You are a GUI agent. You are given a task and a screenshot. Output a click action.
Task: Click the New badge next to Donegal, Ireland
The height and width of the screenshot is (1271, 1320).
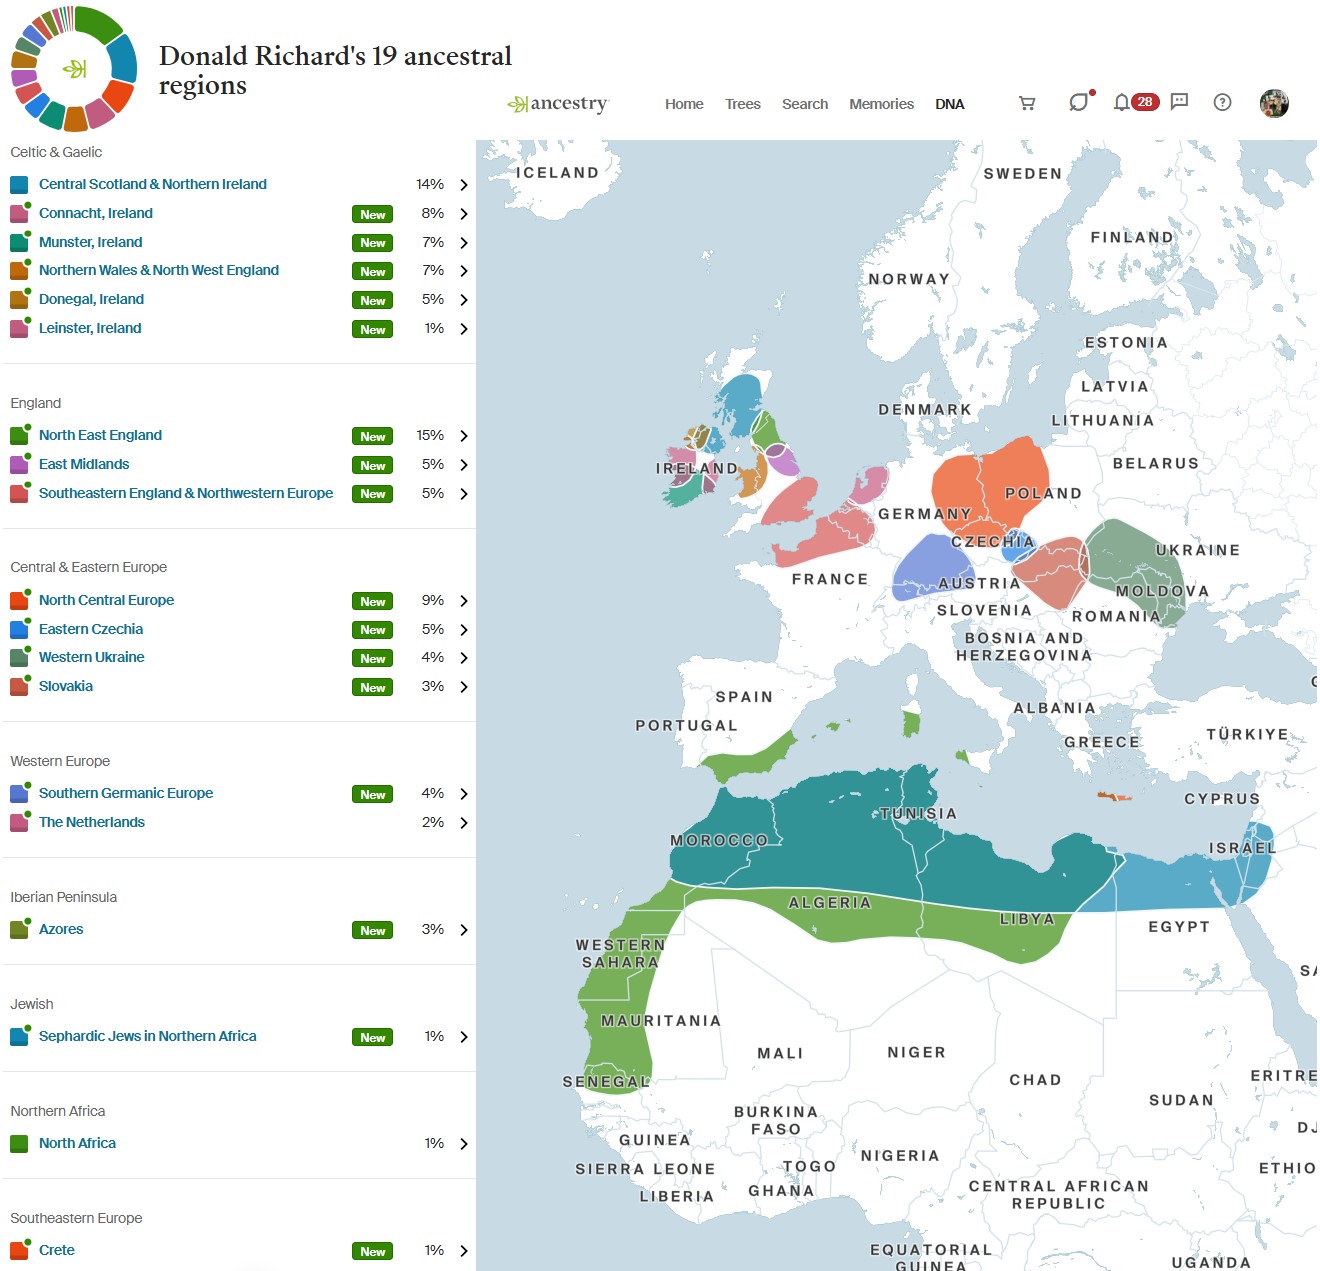click(x=371, y=300)
